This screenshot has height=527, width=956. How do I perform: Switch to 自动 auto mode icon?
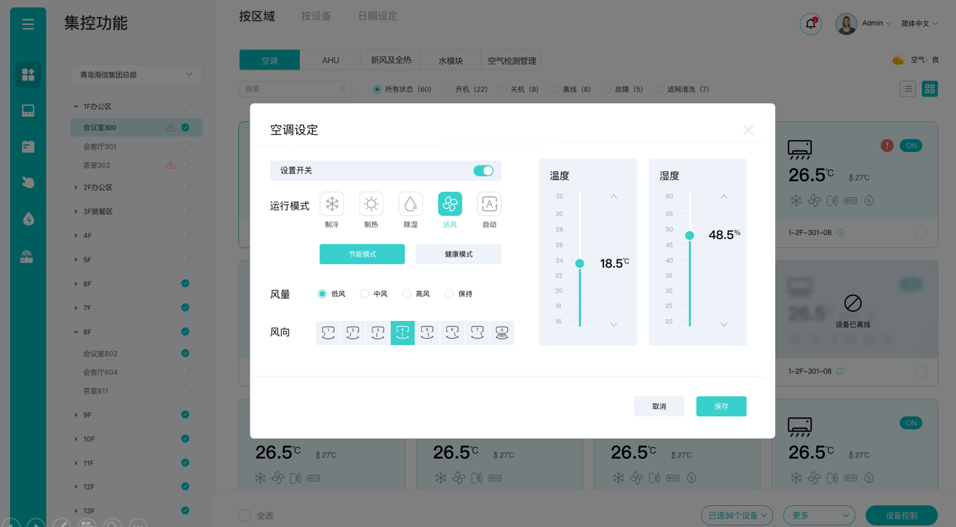click(489, 204)
